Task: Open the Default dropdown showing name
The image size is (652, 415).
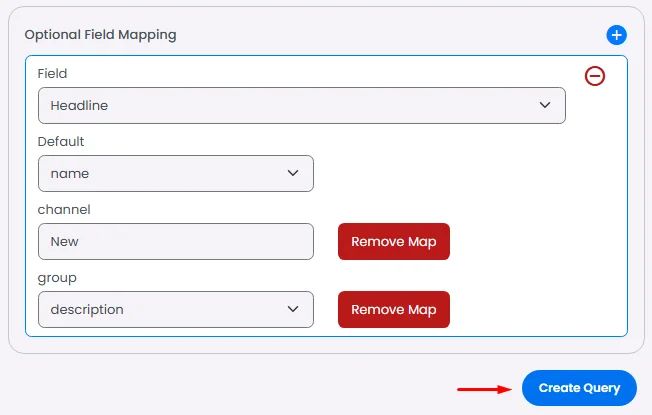Action: point(175,173)
